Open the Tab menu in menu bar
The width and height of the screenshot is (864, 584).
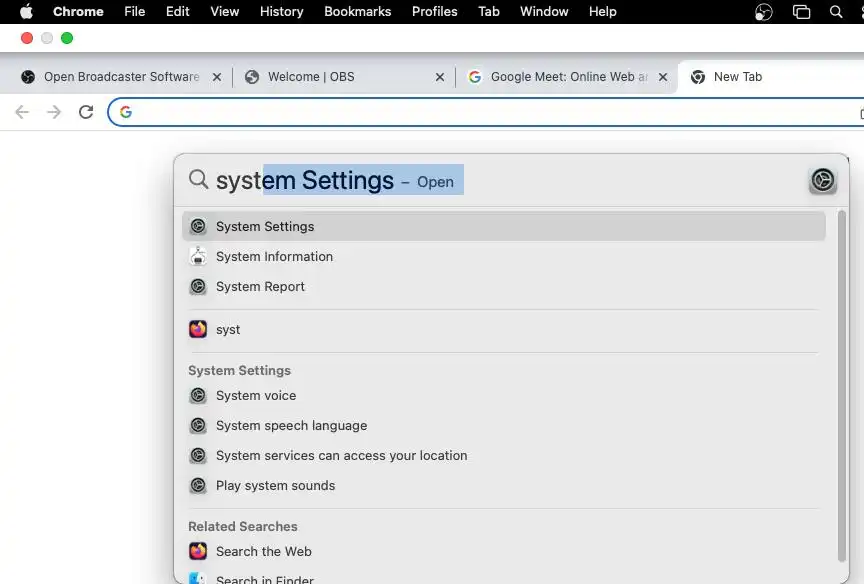pyautogui.click(x=489, y=12)
